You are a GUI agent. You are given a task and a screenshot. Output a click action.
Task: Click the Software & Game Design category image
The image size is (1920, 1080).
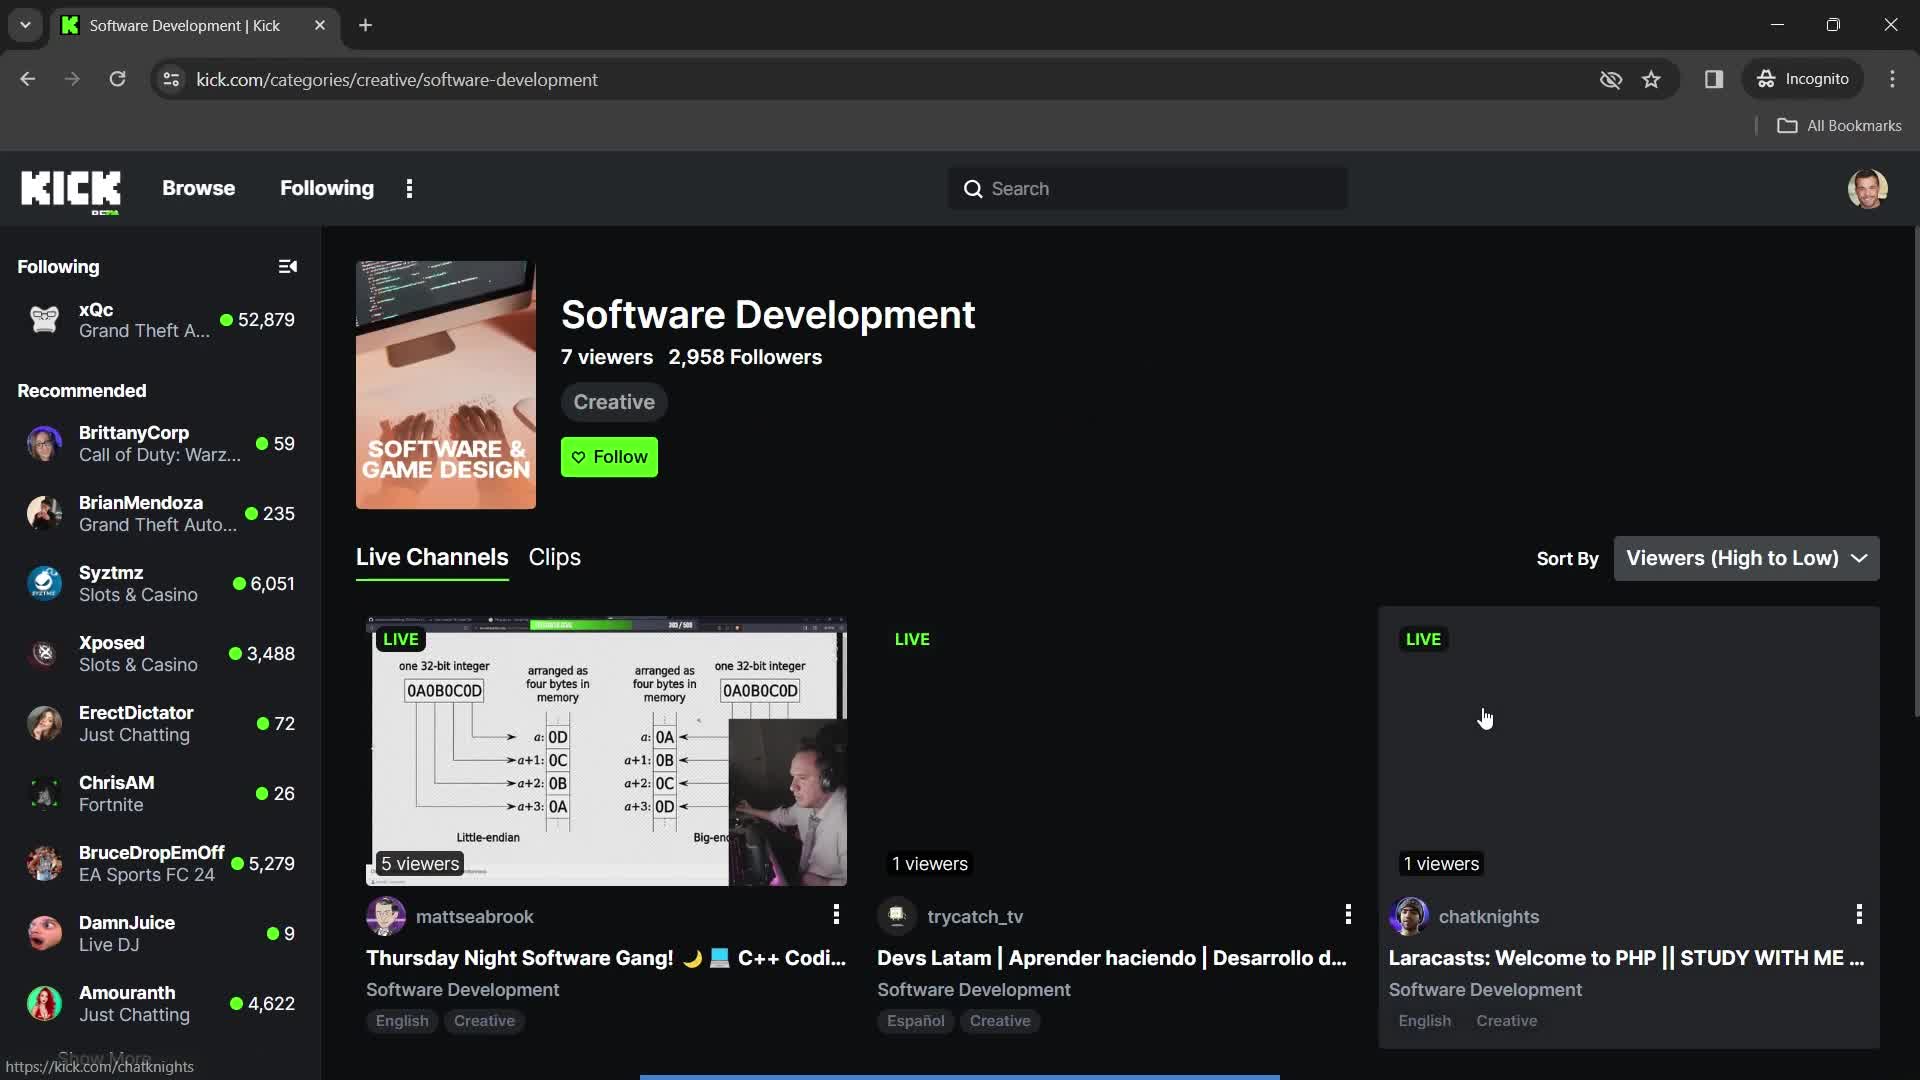click(446, 385)
